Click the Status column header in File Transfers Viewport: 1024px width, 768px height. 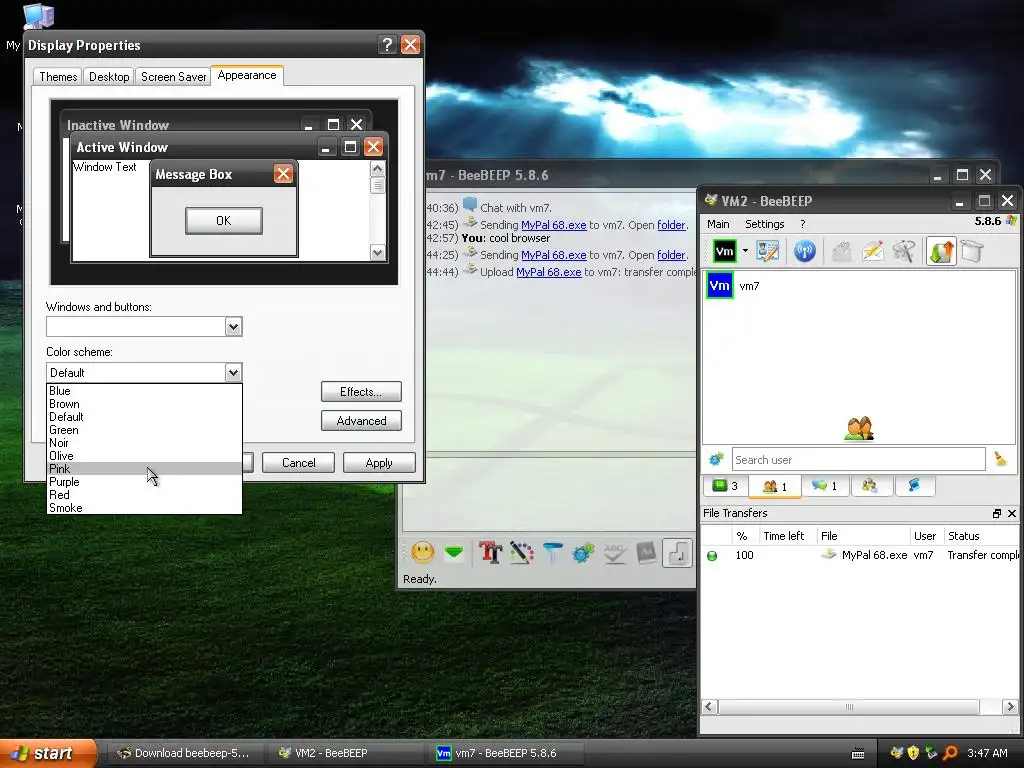981,536
